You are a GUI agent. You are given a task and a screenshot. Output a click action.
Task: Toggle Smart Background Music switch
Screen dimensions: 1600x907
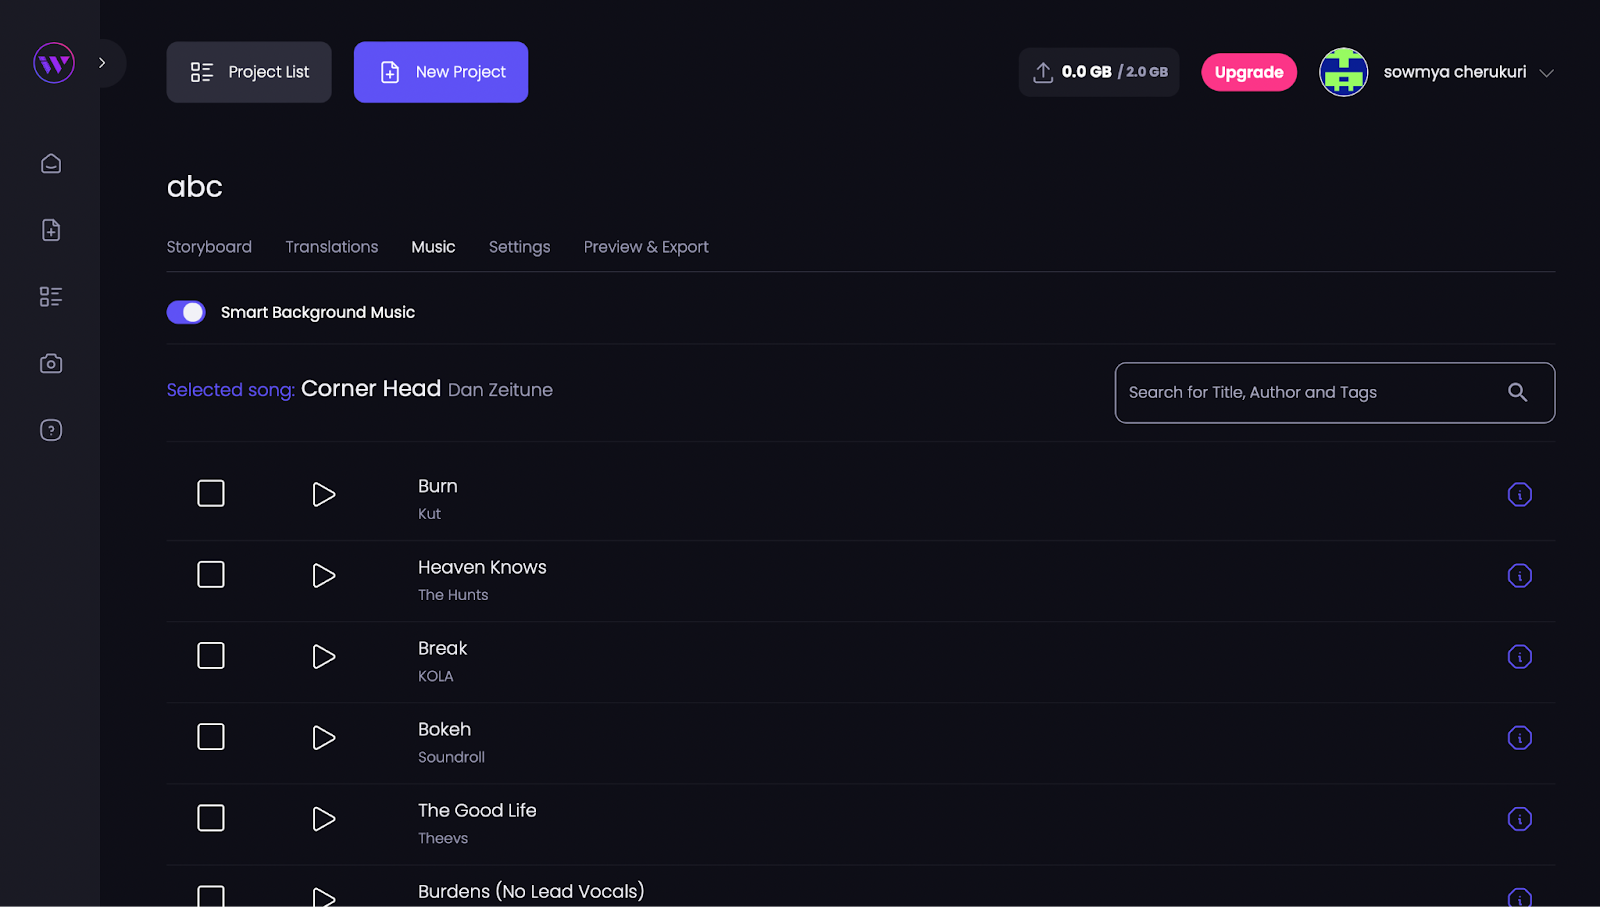pyautogui.click(x=186, y=312)
